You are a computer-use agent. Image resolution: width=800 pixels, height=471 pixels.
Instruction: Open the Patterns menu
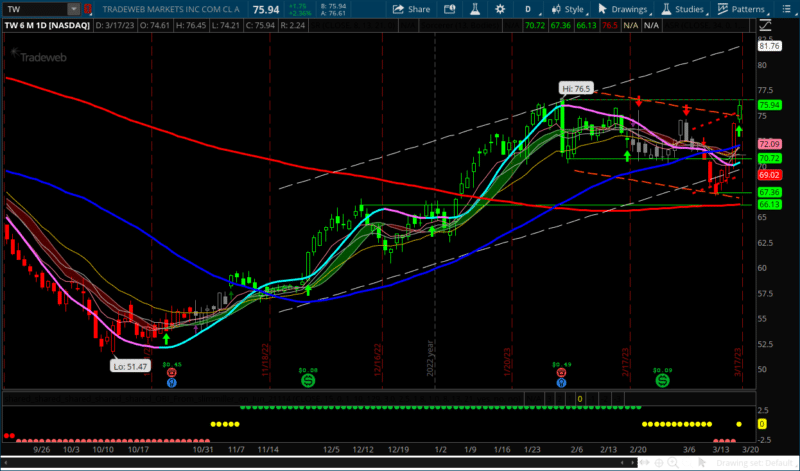point(742,9)
